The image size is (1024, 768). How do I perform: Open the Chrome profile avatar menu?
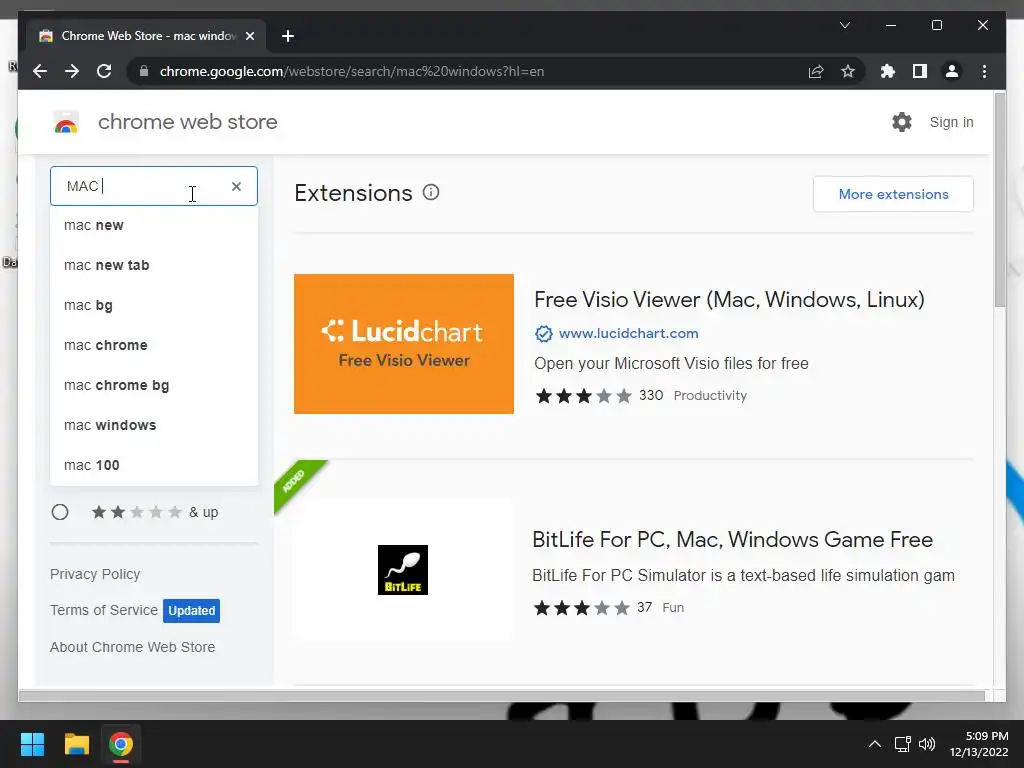tap(952, 71)
